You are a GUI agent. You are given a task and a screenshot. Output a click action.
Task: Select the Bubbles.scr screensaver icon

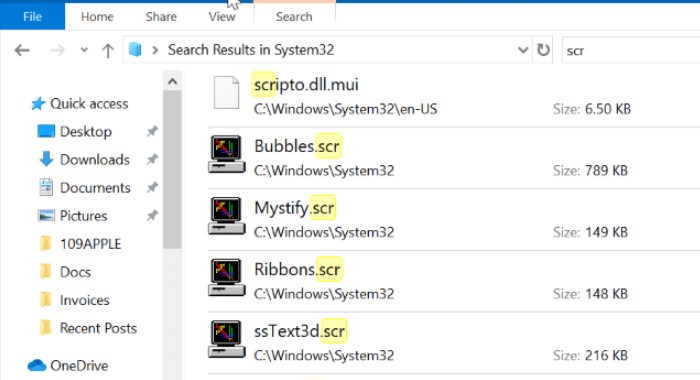pos(226,154)
